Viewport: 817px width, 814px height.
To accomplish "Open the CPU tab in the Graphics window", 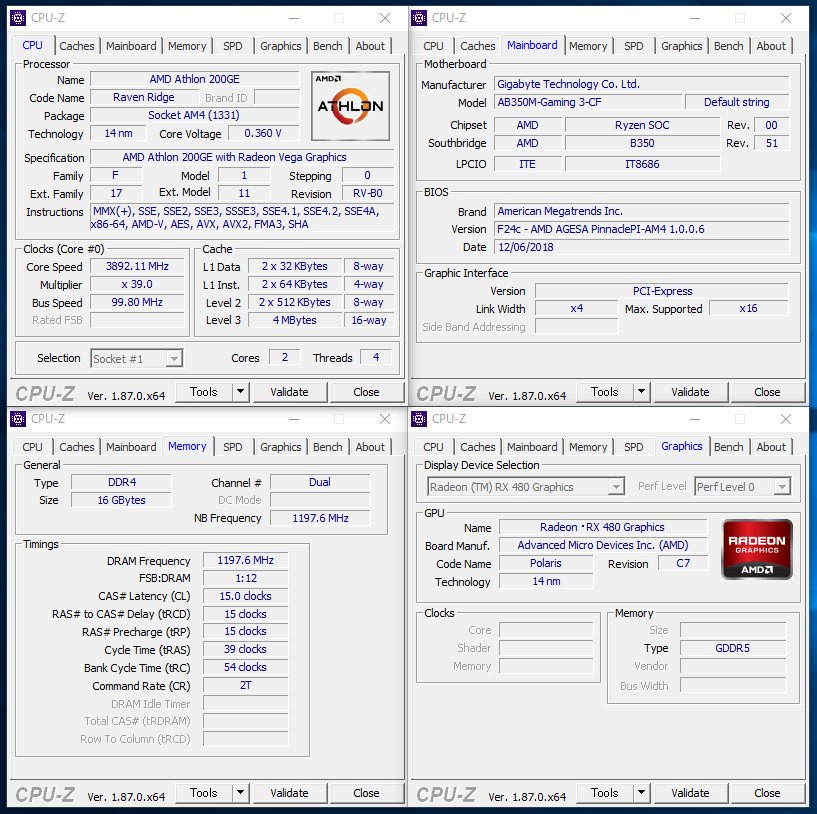I will pyautogui.click(x=433, y=447).
